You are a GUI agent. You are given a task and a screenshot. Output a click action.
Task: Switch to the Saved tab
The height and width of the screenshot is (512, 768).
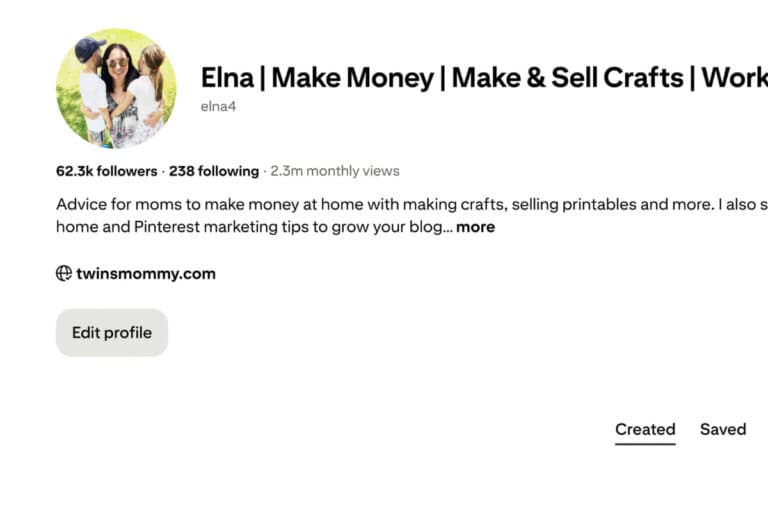722,429
